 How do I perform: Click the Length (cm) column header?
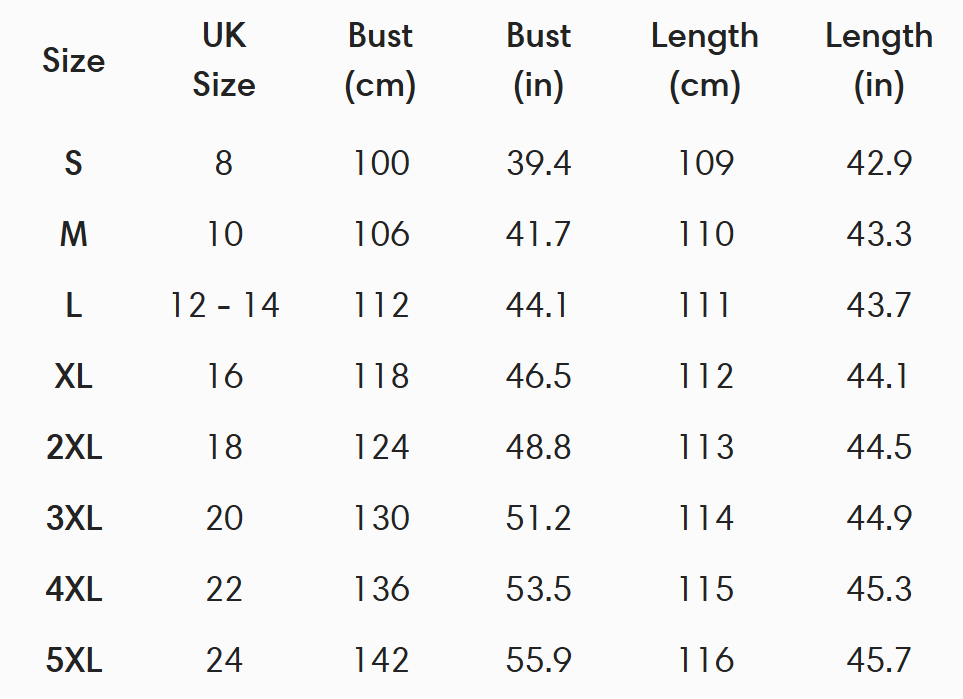[x=705, y=61]
